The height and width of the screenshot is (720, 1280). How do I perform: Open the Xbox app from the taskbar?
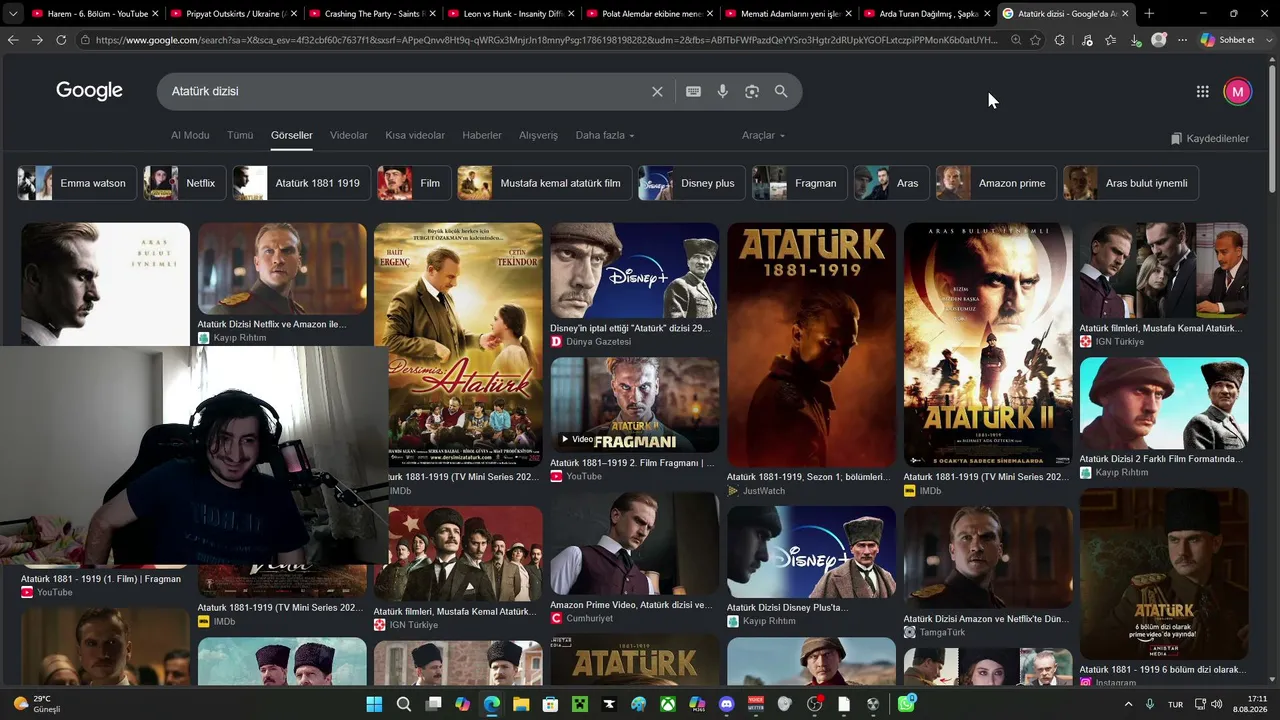[x=668, y=704]
